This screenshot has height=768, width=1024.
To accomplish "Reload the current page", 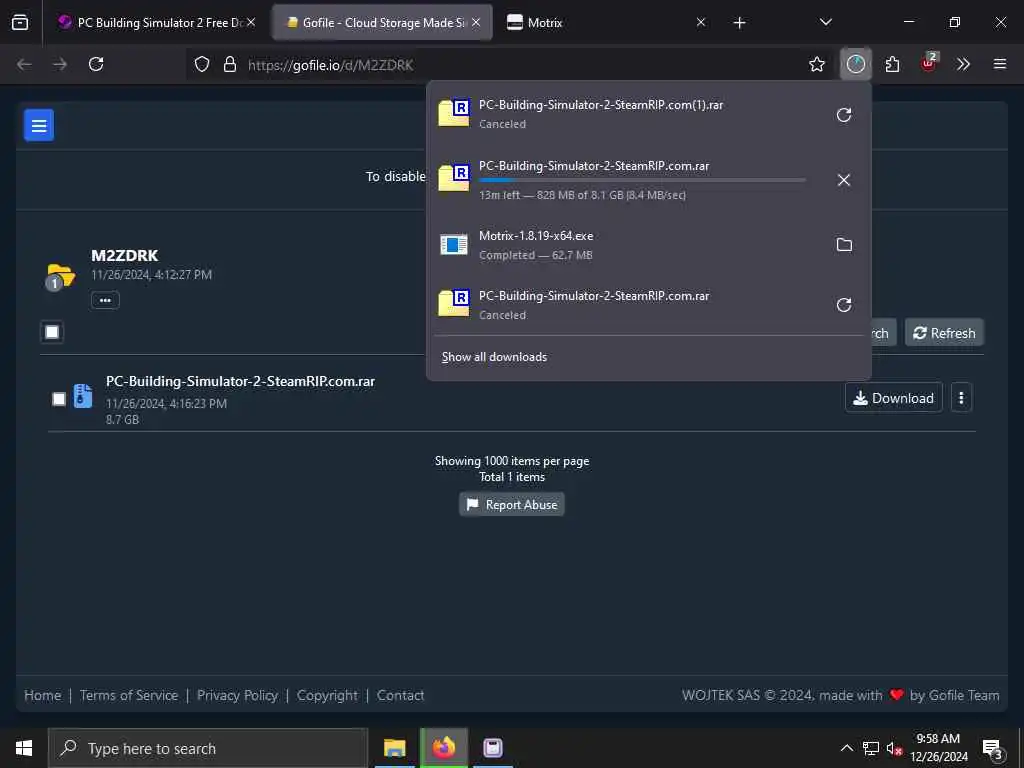I will (96, 64).
